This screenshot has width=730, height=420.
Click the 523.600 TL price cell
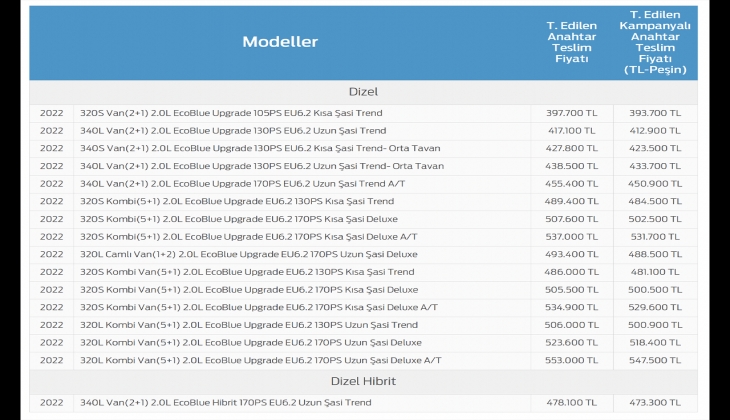[573, 342]
